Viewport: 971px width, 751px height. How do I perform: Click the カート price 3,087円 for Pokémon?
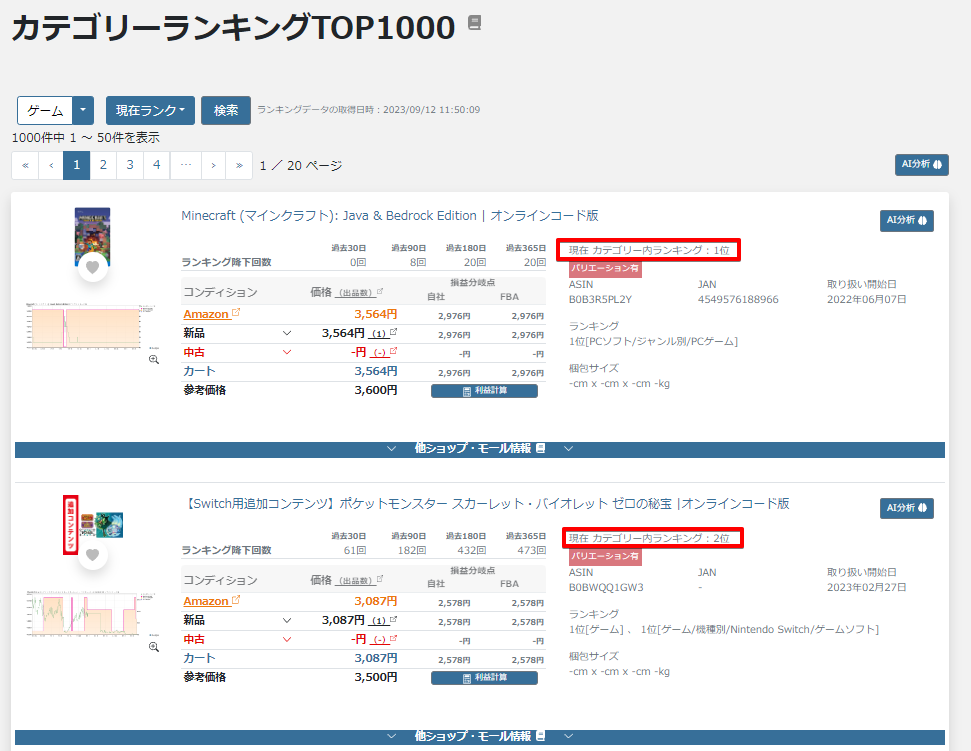(376, 658)
